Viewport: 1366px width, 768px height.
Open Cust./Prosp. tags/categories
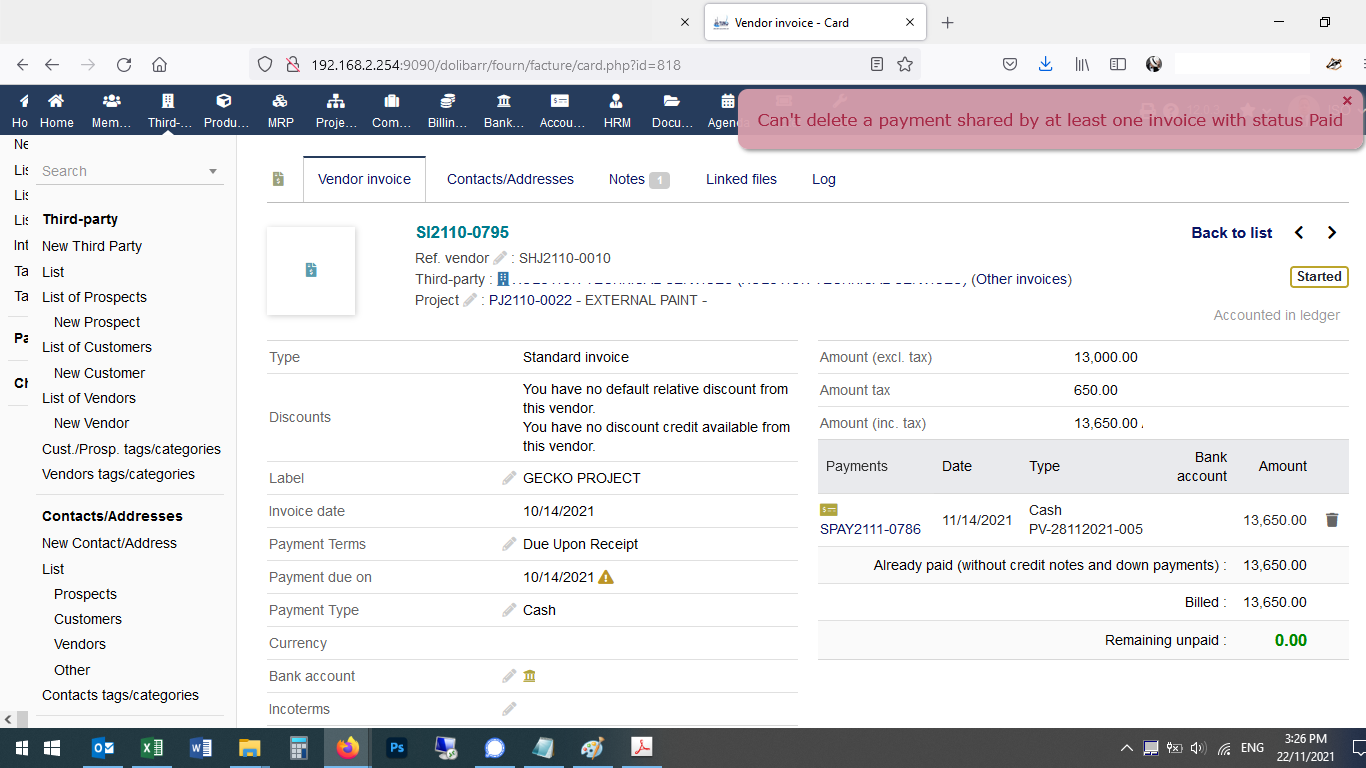point(131,449)
